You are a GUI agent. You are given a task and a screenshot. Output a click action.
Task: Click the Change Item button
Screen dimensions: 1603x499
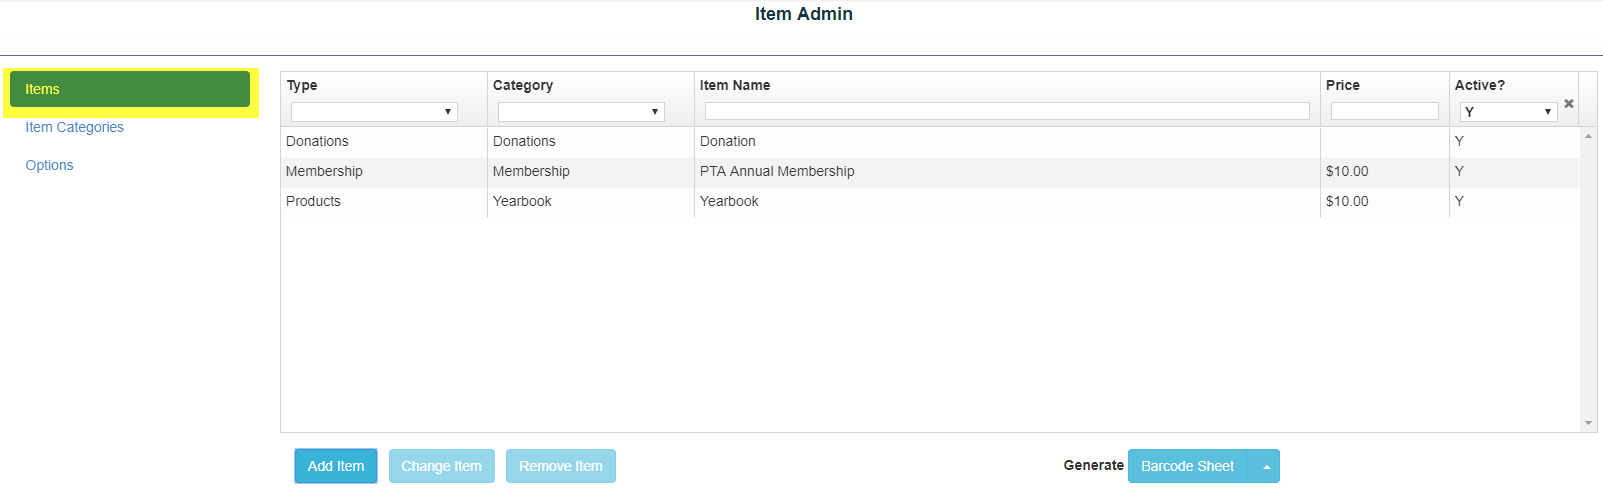441,466
